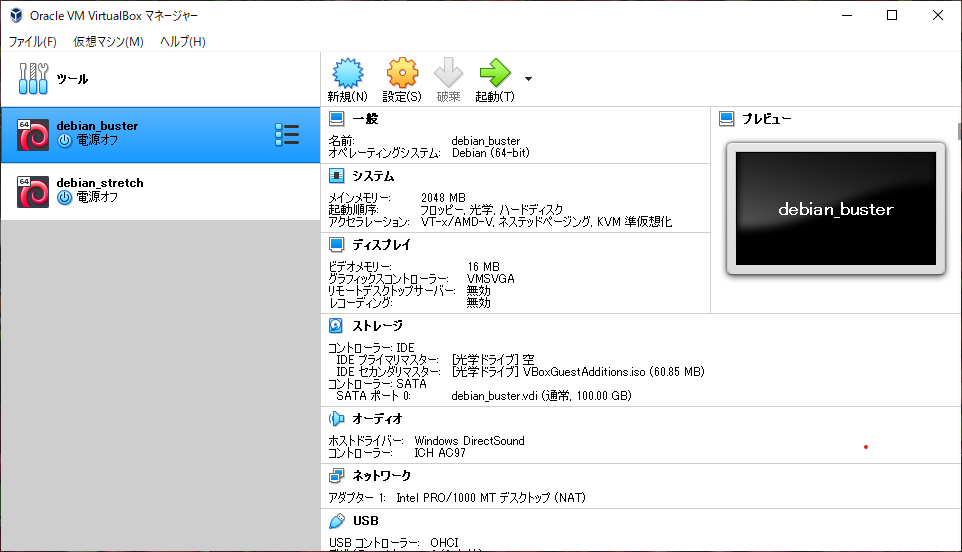
Task: Select the Tools (ツール) icon
Action: [x=33, y=79]
